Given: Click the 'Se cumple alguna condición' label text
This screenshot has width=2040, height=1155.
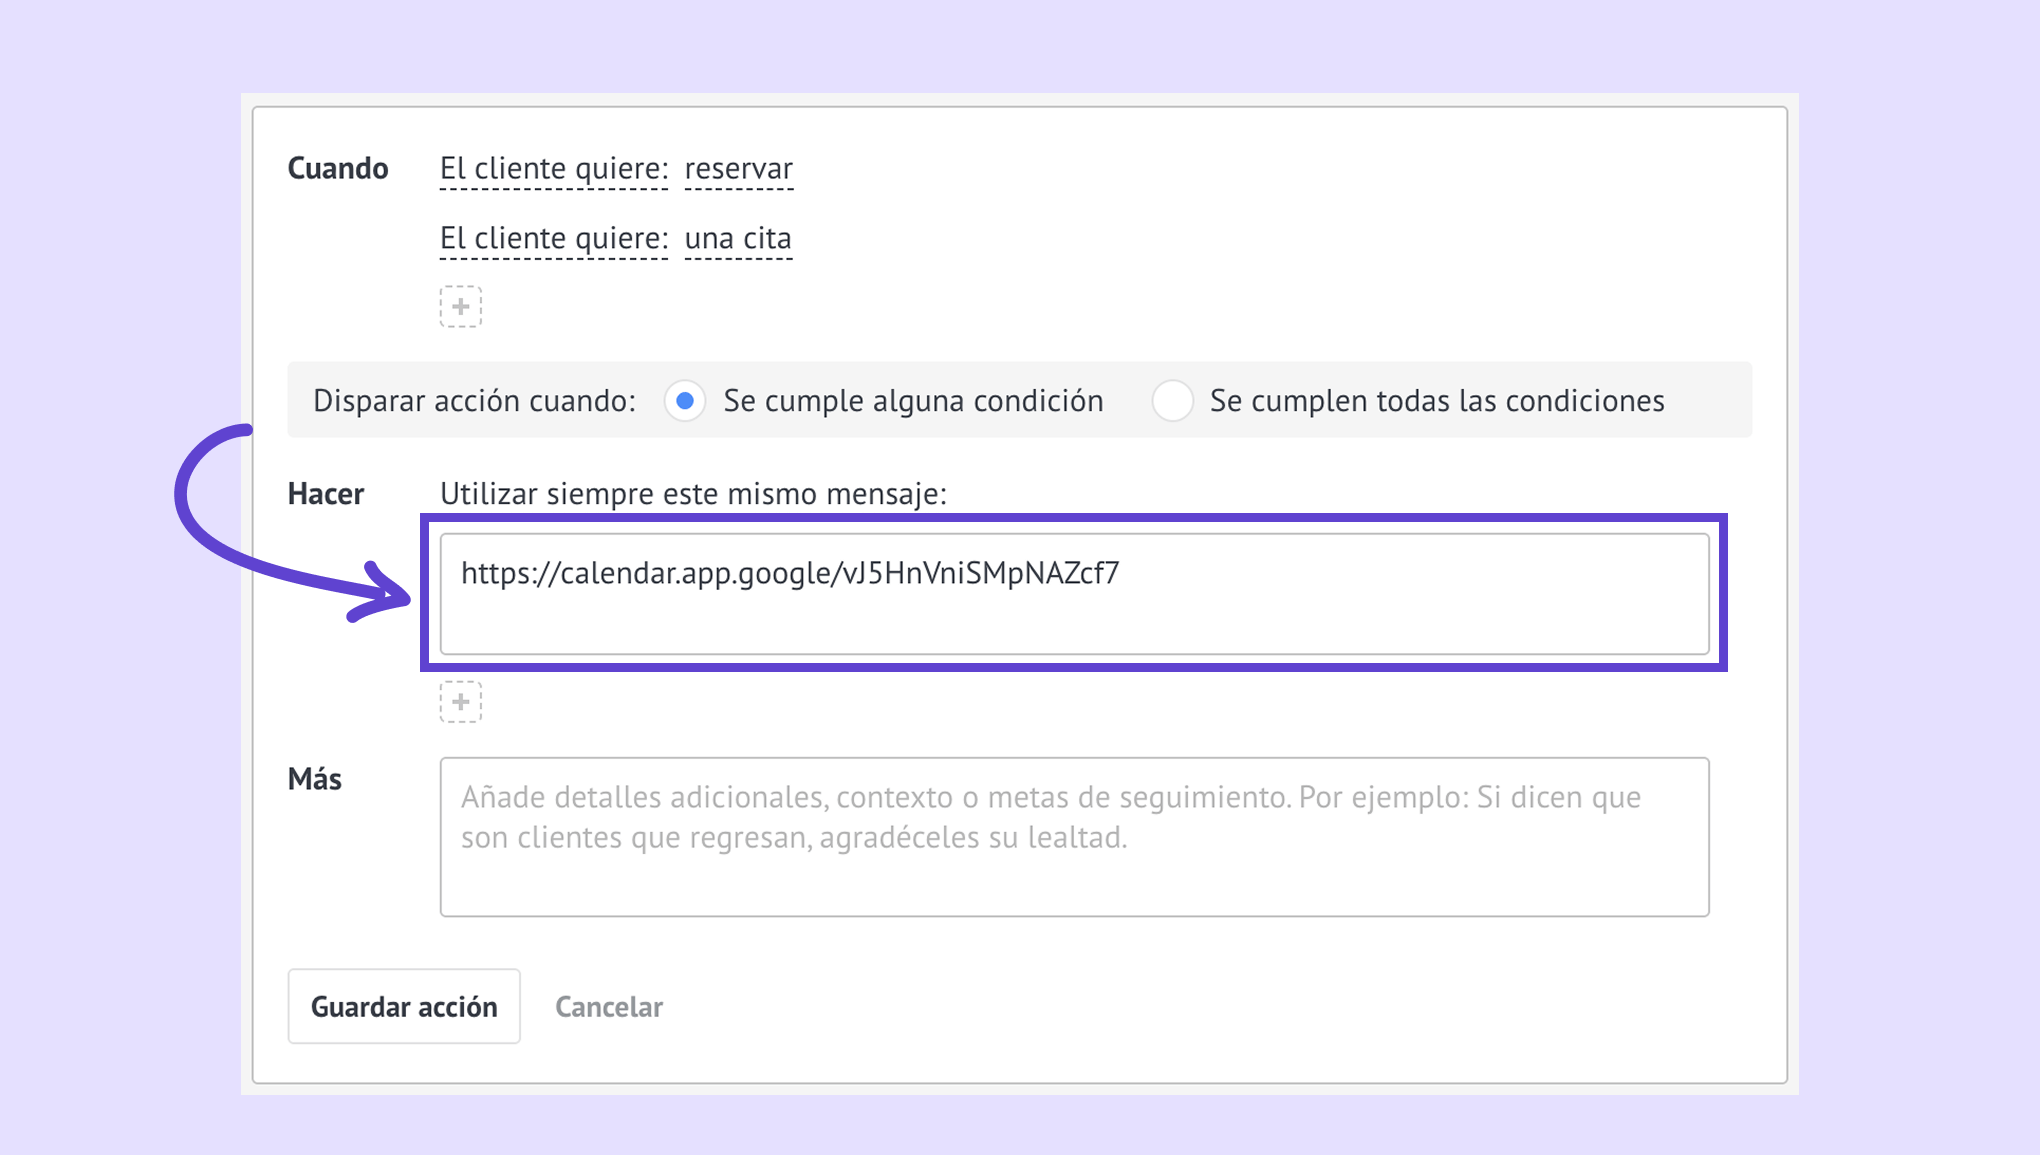Looking at the screenshot, I should click(x=913, y=401).
